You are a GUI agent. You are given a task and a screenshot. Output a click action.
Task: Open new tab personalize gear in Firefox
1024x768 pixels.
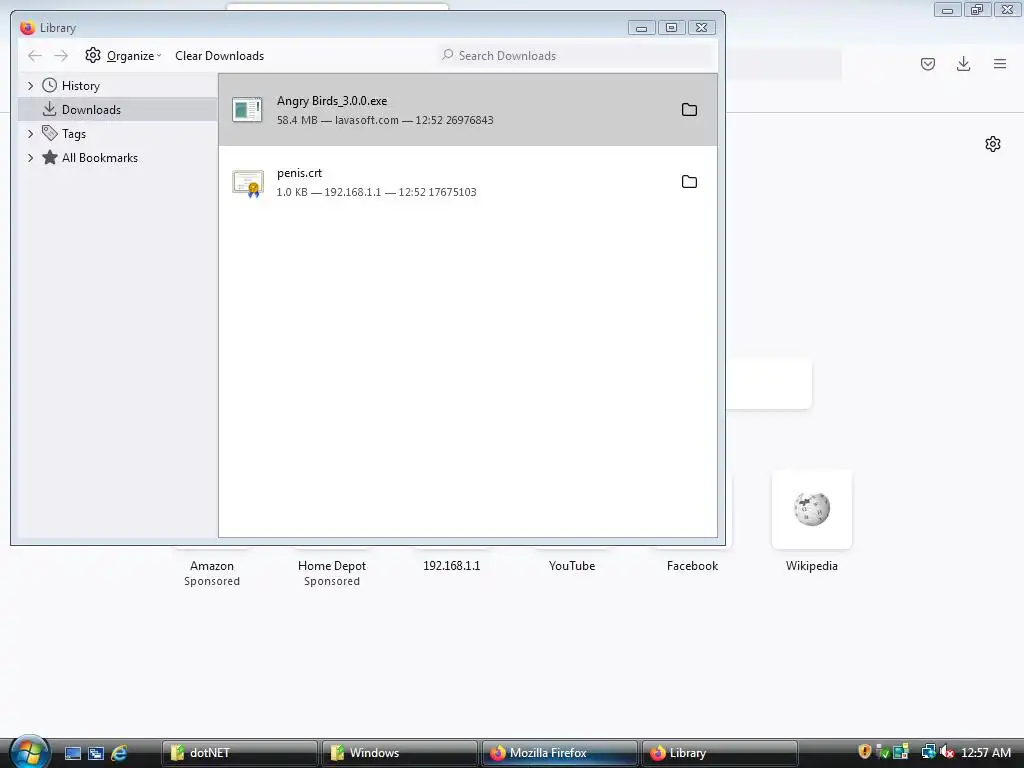pos(993,144)
